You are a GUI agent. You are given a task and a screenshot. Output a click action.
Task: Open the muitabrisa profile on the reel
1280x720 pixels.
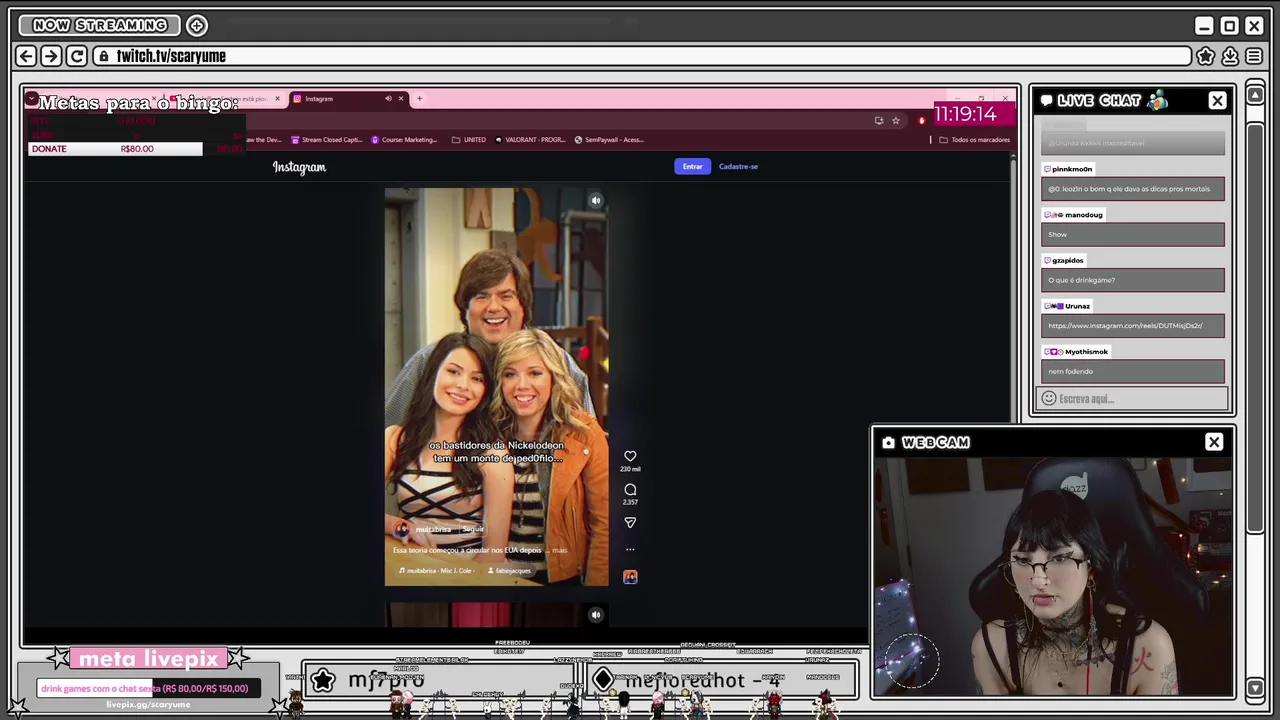click(x=433, y=529)
